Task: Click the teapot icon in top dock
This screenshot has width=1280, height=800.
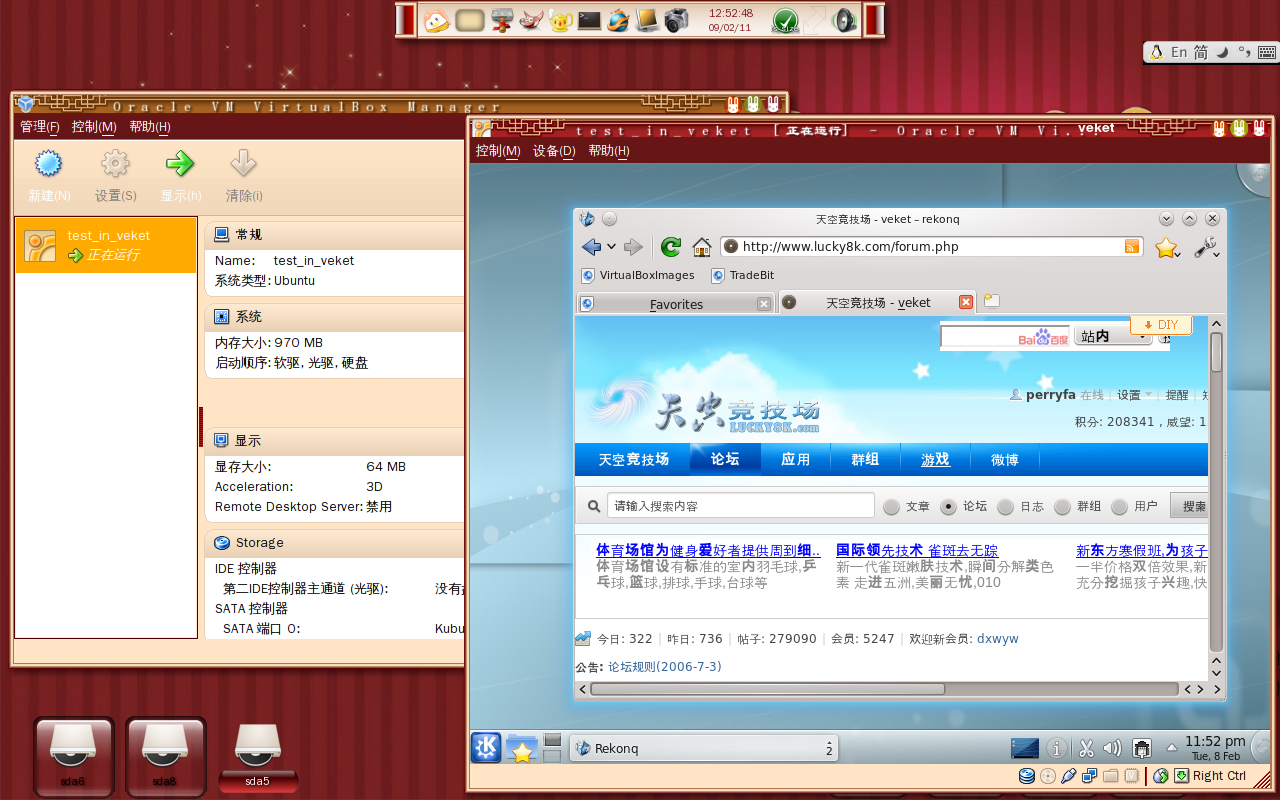Action: (x=559, y=19)
